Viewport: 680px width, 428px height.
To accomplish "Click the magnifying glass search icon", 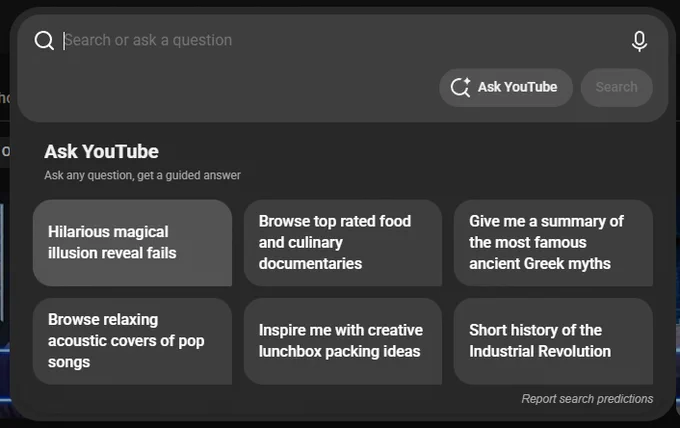I will [44, 40].
